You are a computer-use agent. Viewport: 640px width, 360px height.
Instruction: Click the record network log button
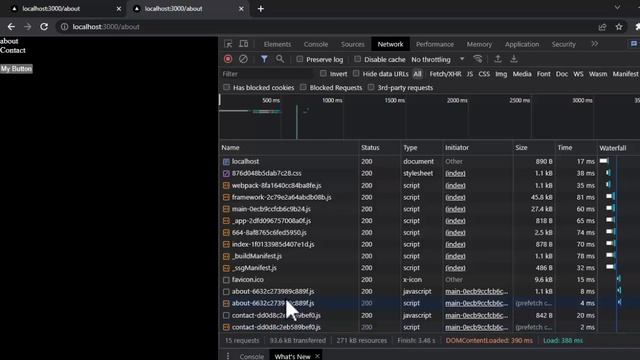(228, 59)
